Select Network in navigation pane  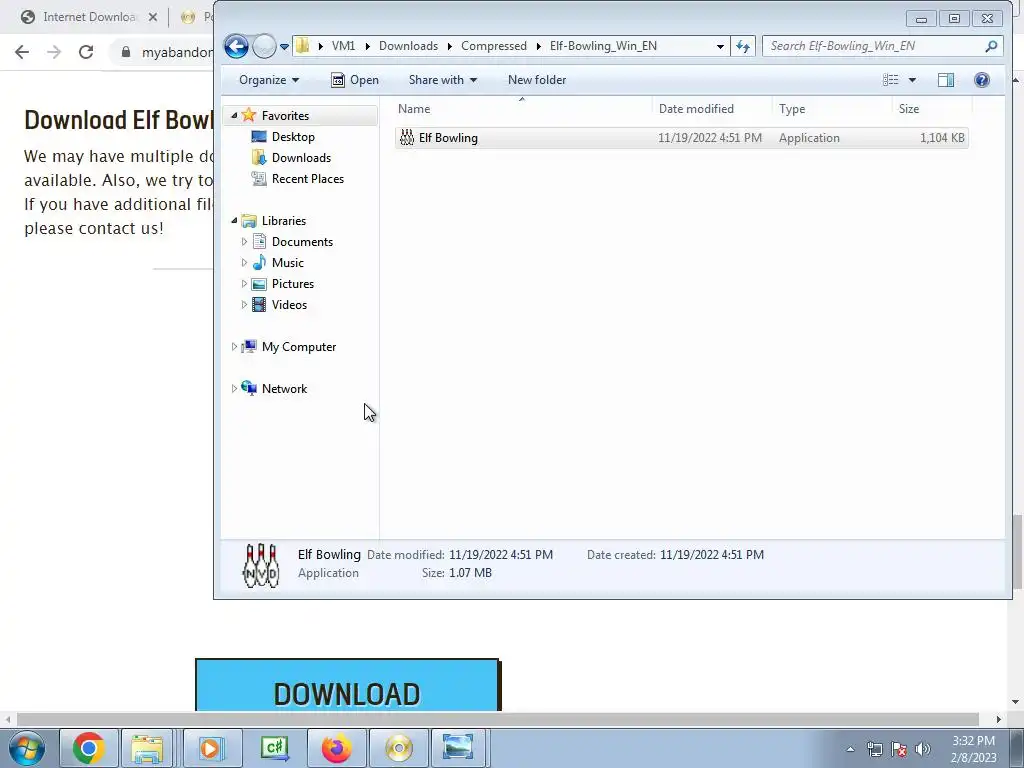coord(284,389)
